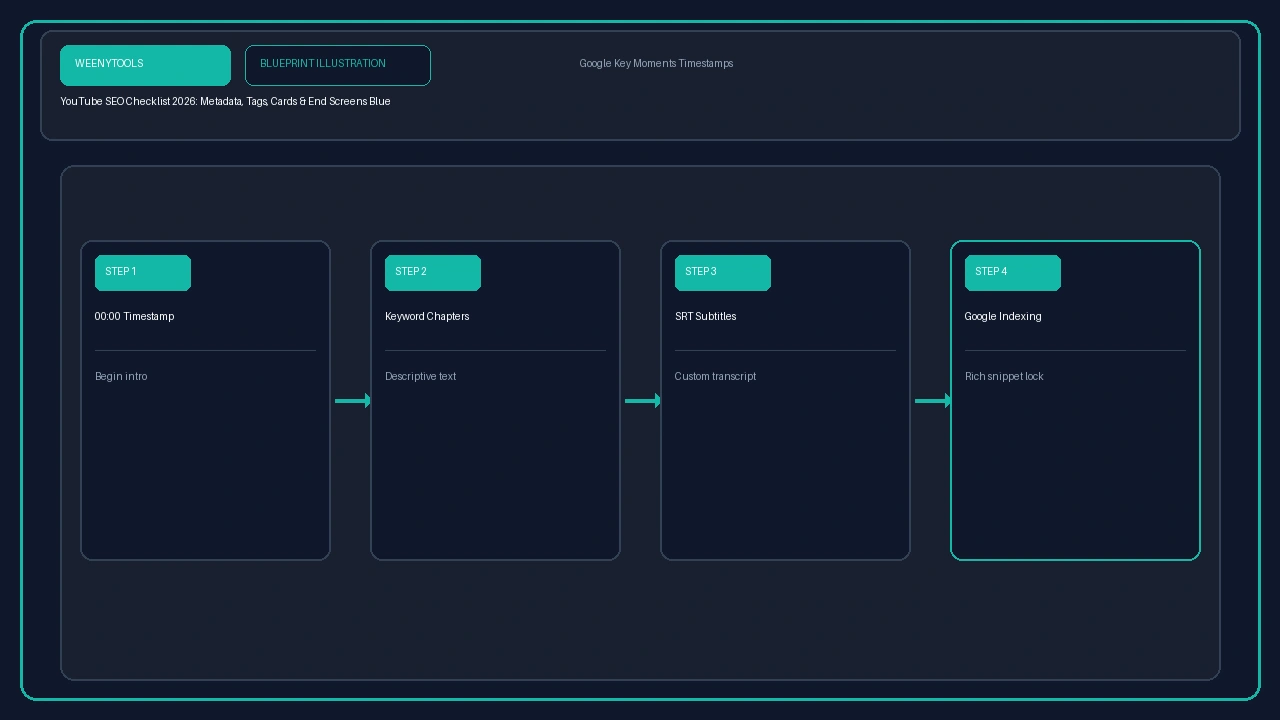Select the Google Indexing heading
The image size is (1280, 720).
point(1003,317)
